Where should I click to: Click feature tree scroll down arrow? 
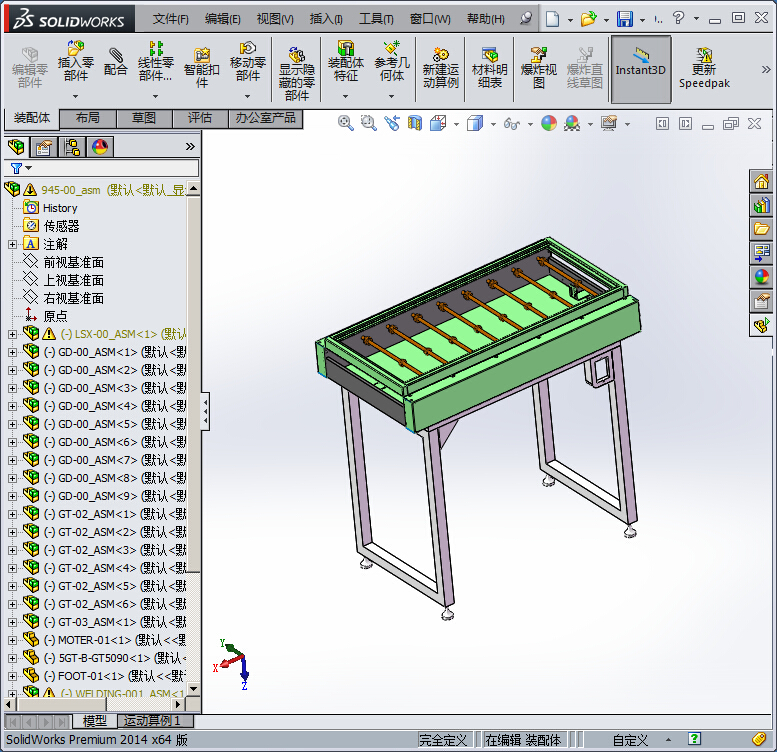click(194, 689)
